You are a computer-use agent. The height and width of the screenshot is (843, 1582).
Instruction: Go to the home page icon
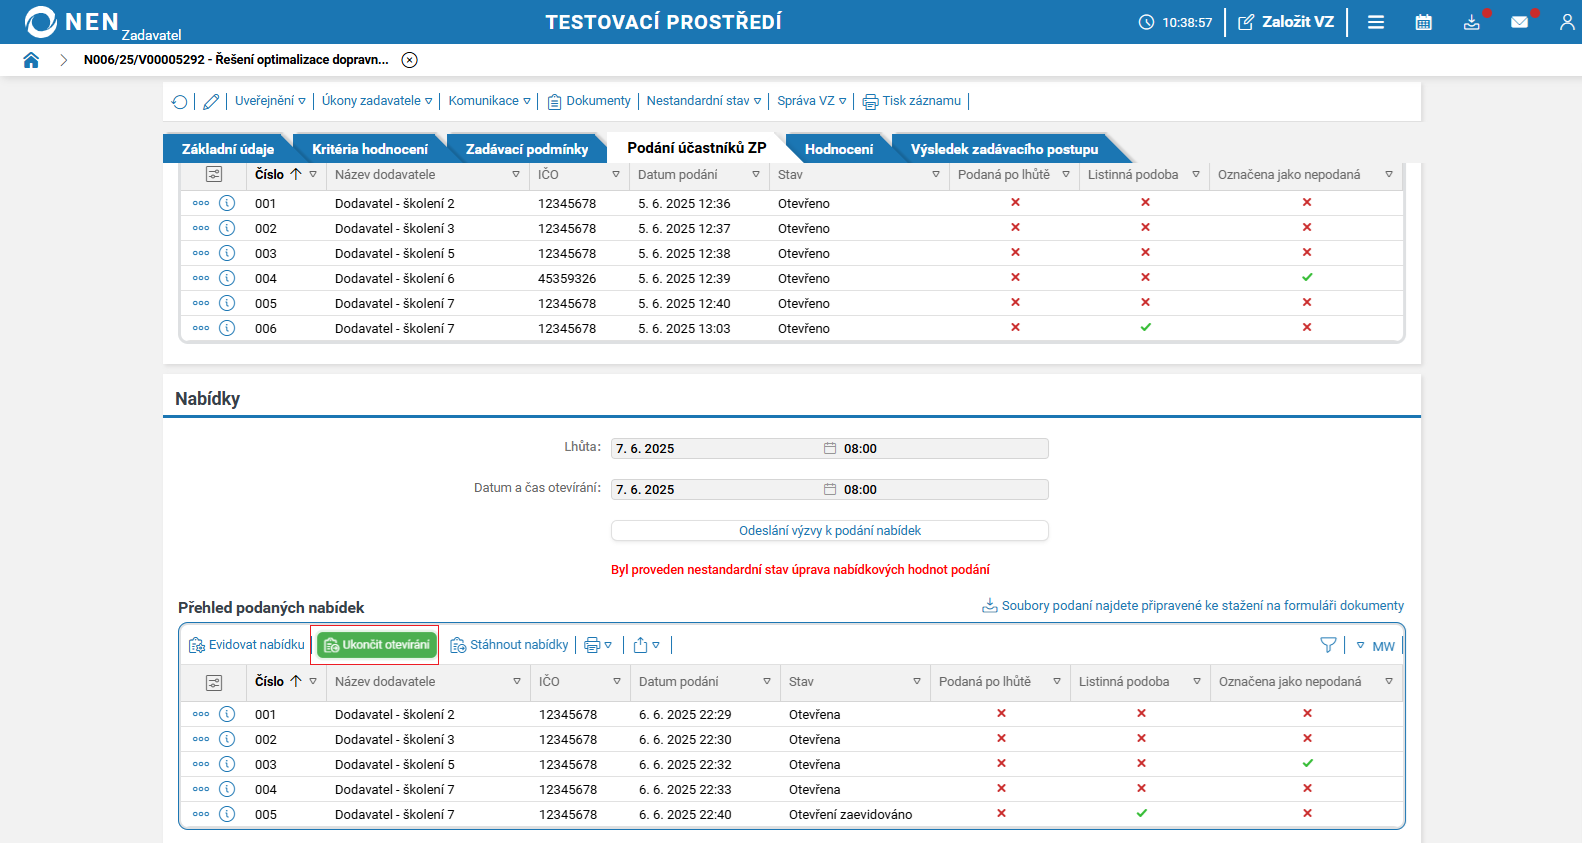[x=31, y=60]
